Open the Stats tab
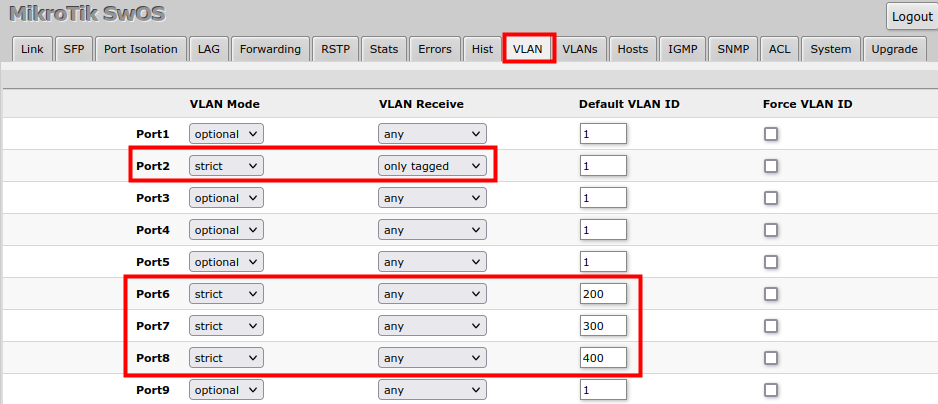 pyautogui.click(x=384, y=49)
